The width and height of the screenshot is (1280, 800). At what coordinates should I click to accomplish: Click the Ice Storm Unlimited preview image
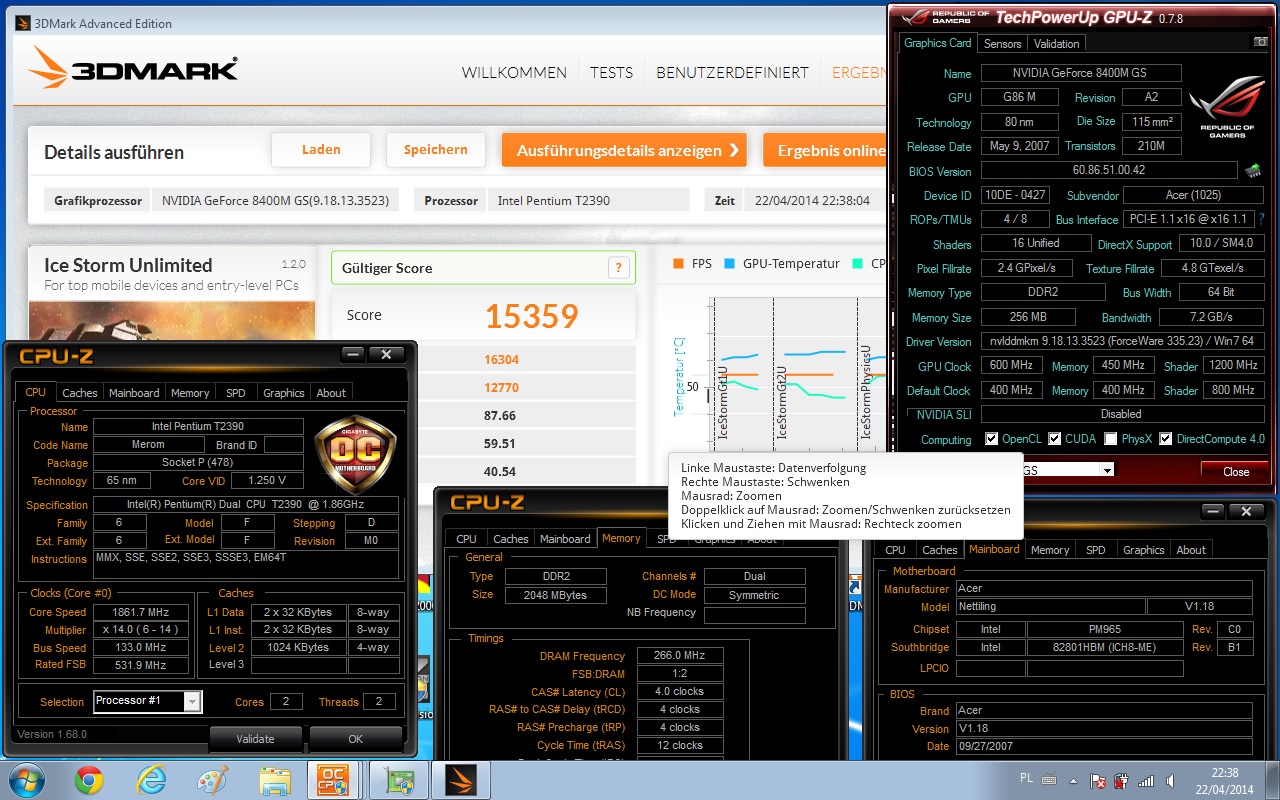(172, 321)
